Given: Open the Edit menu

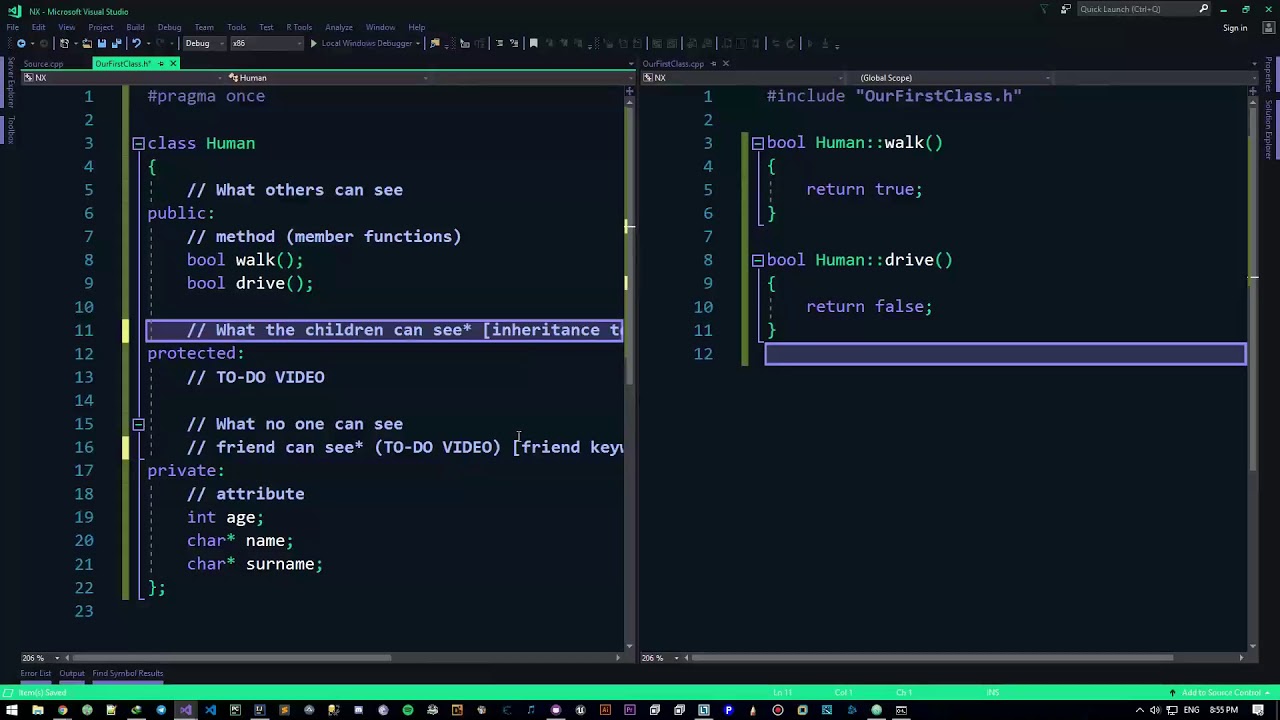Looking at the screenshot, I should [x=38, y=27].
